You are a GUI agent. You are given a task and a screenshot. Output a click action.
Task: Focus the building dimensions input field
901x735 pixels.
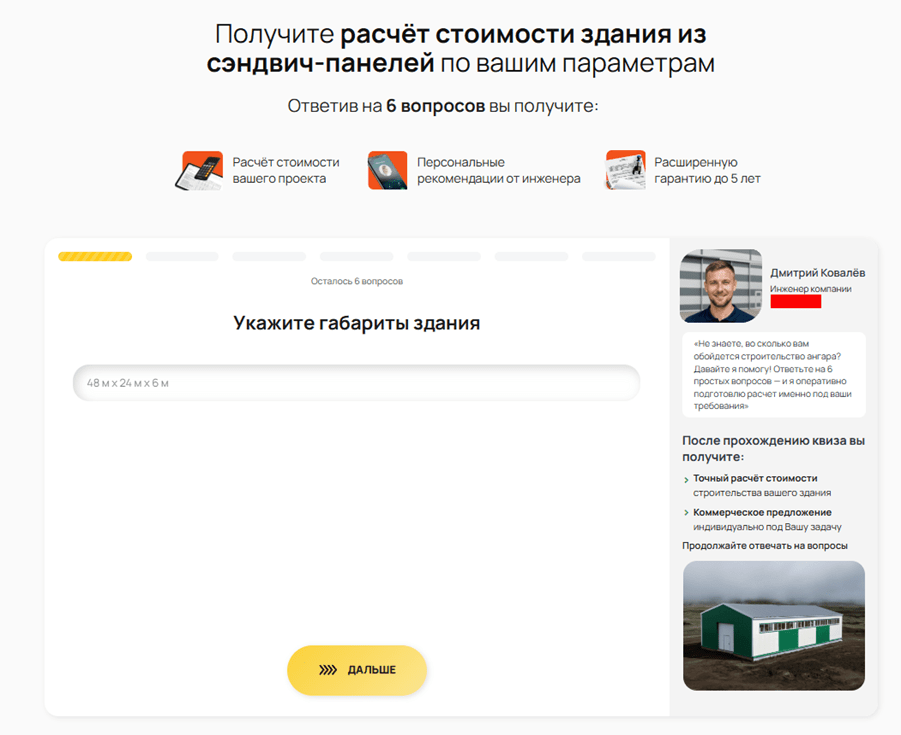click(355, 383)
